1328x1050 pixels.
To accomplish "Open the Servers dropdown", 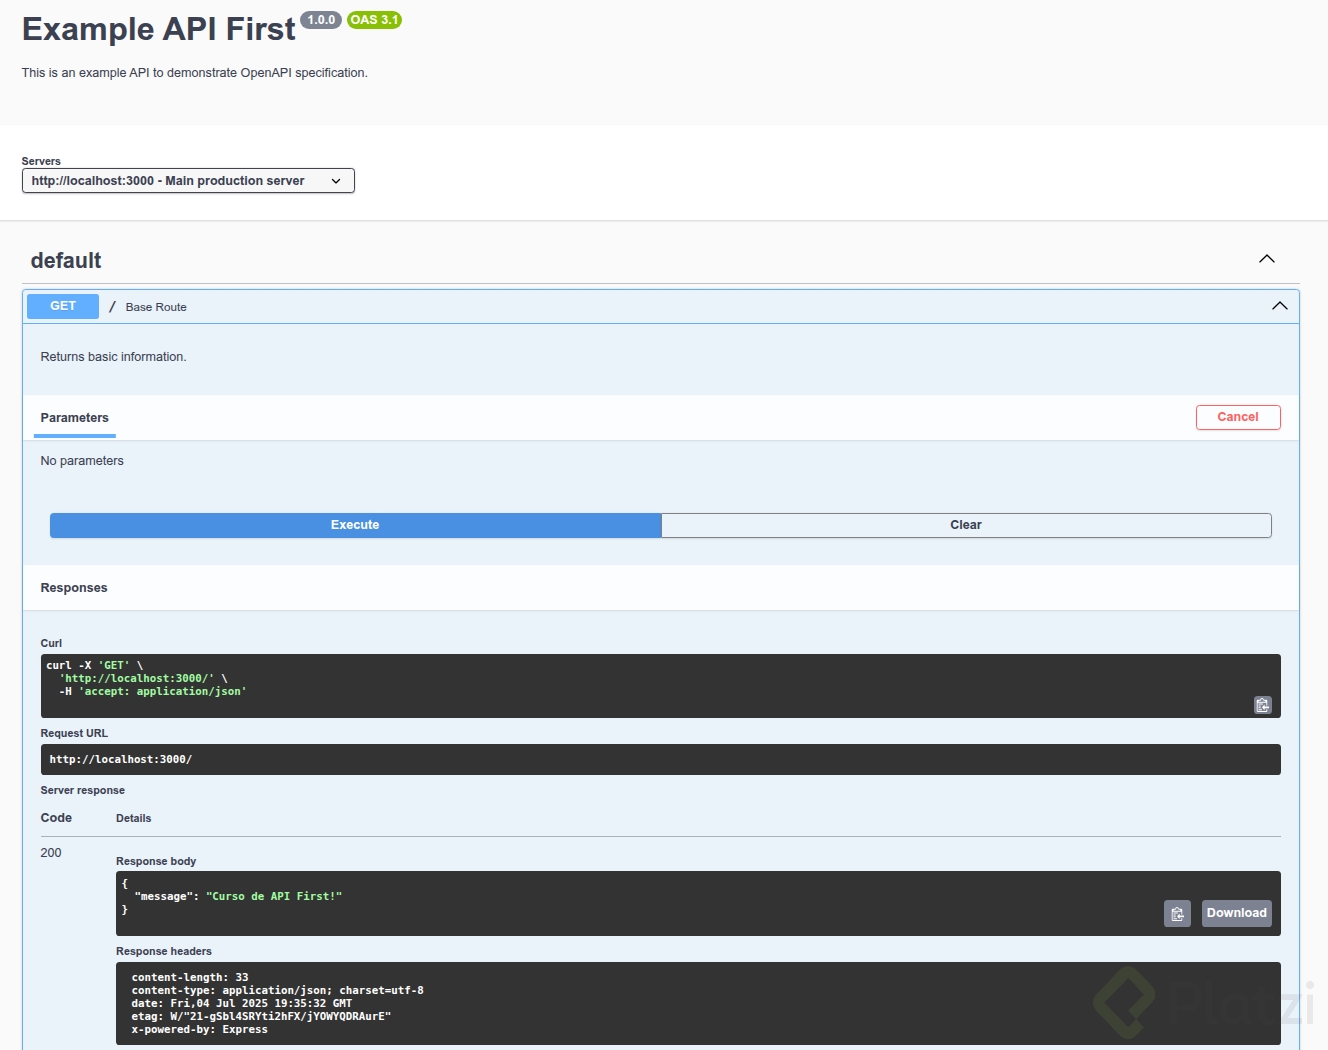I will [188, 181].
